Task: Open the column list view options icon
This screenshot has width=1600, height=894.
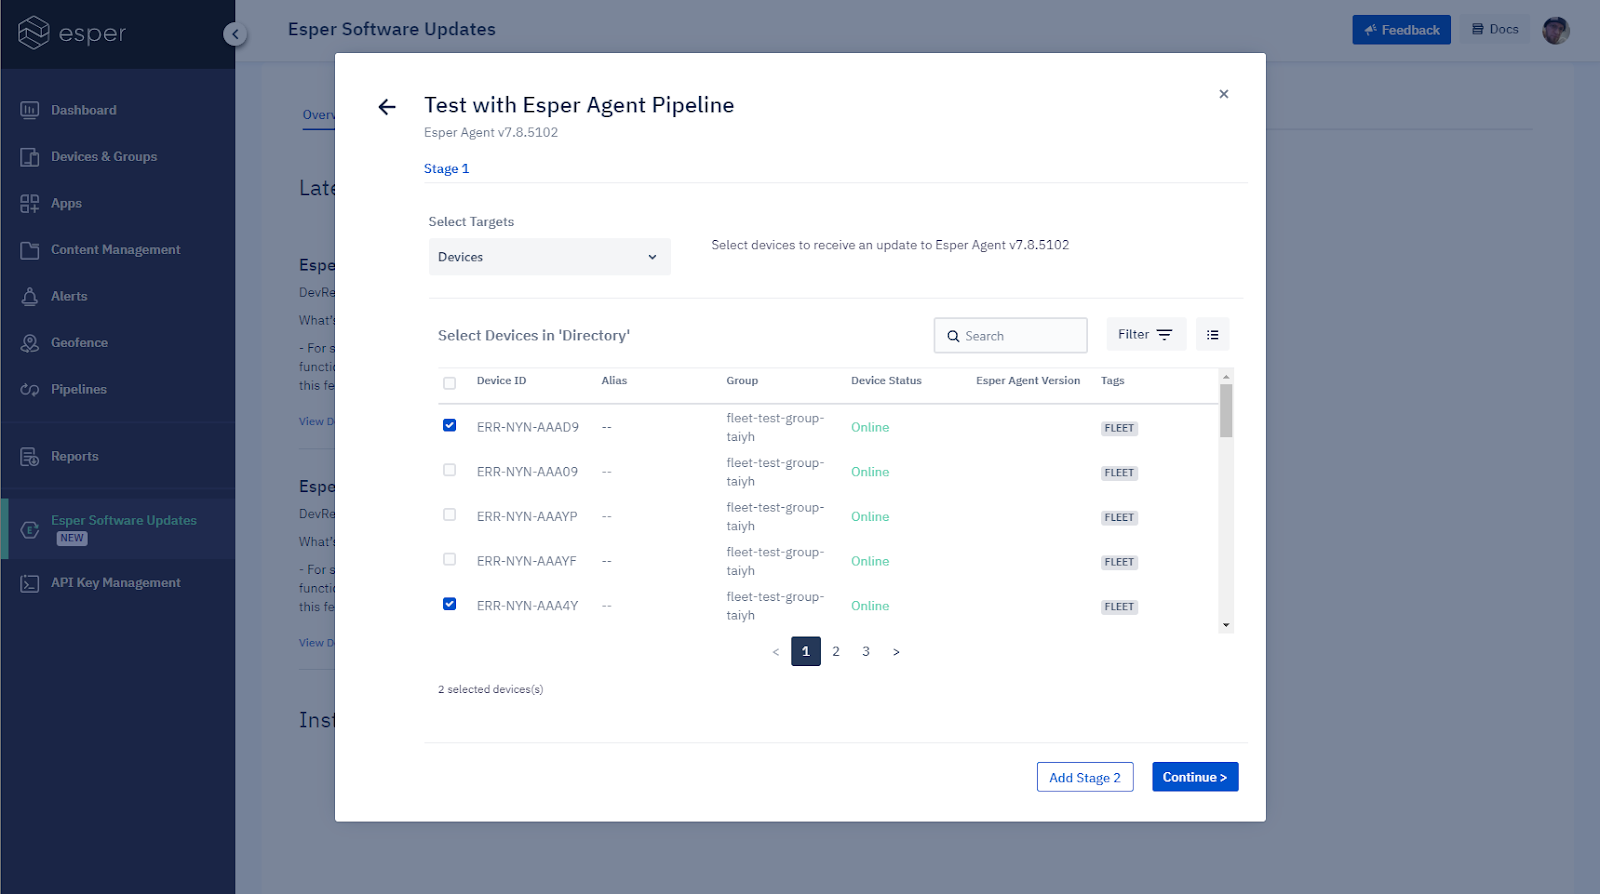Action: pos(1213,335)
